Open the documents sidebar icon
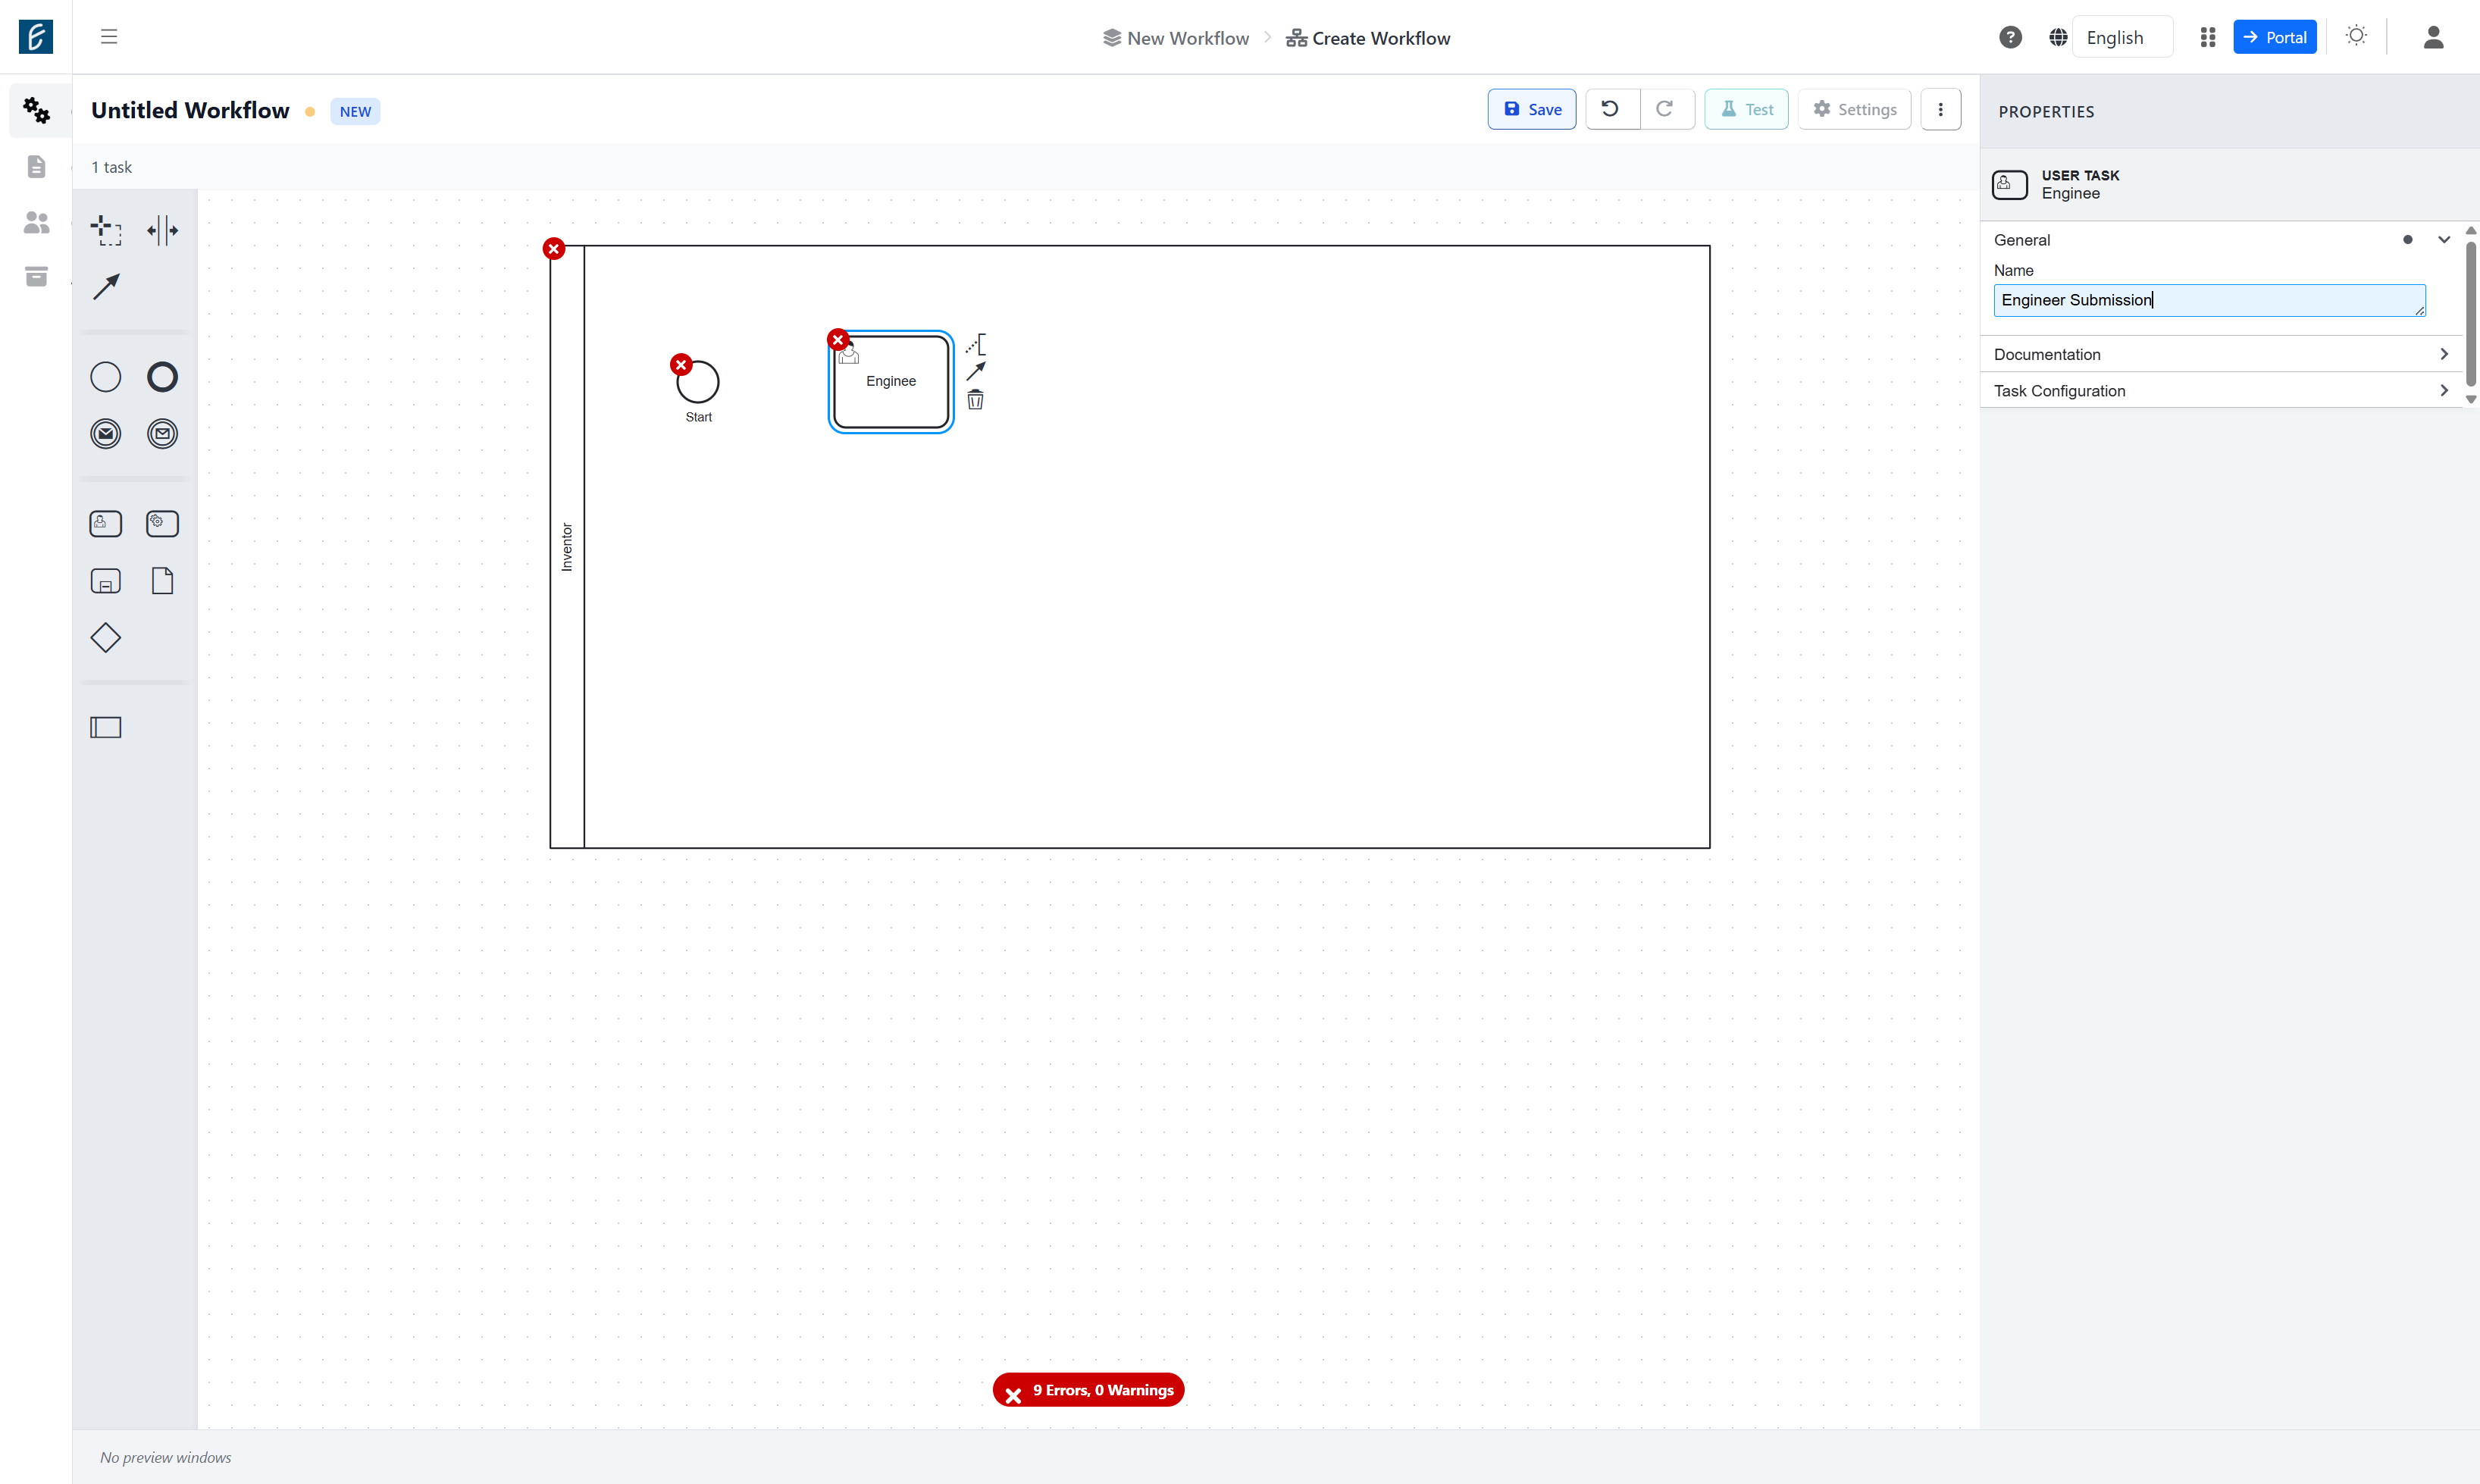The width and height of the screenshot is (2480, 1484). pyautogui.click(x=37, y=166)
